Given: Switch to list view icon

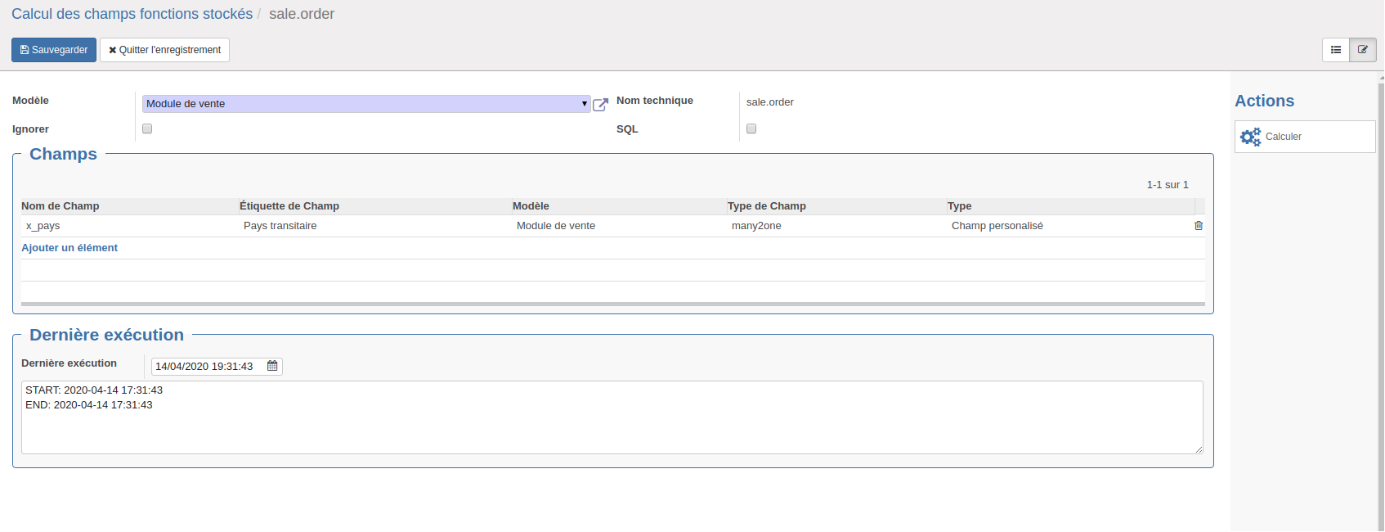Looking at the screenshot, I should [1336, 49].
